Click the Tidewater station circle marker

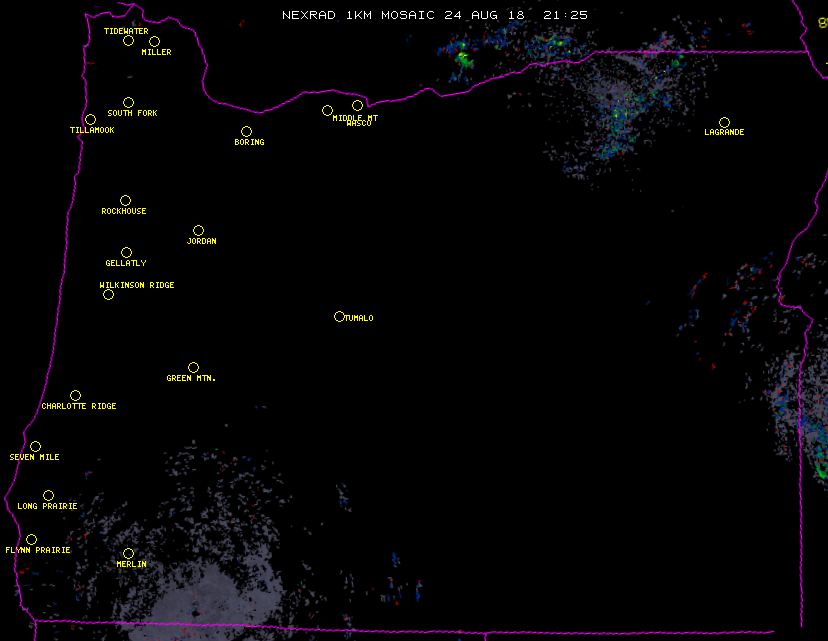tap(128, 41)
